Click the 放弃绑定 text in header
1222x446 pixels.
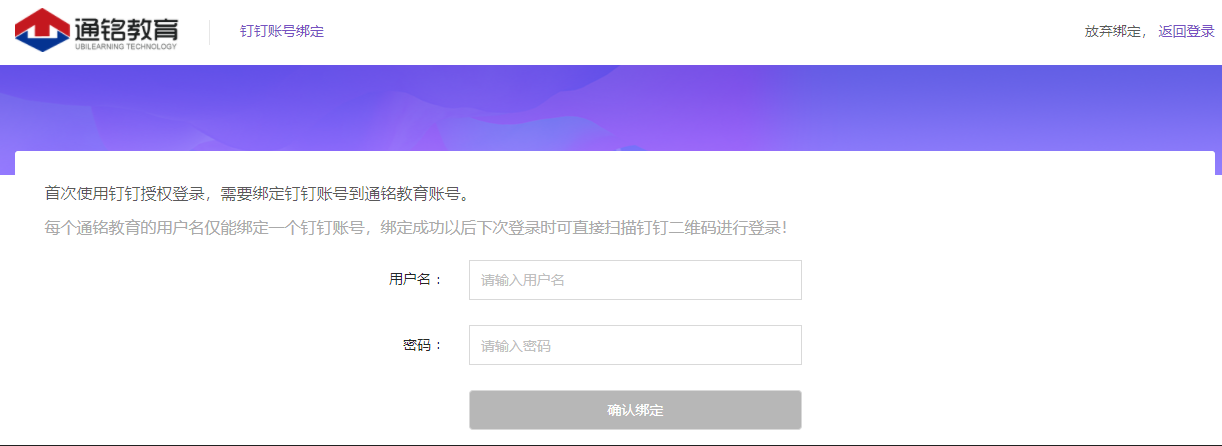pyautogui.click(x=1112, y=31)
